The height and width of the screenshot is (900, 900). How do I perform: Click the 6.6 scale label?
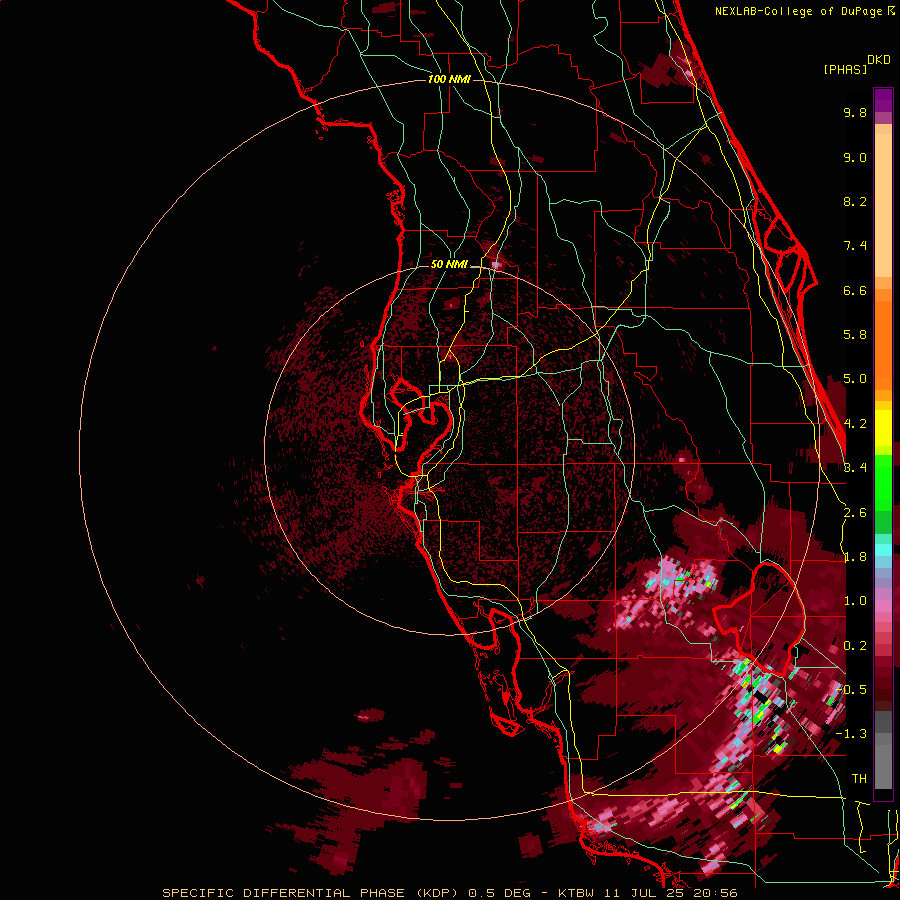coord(855,290)
